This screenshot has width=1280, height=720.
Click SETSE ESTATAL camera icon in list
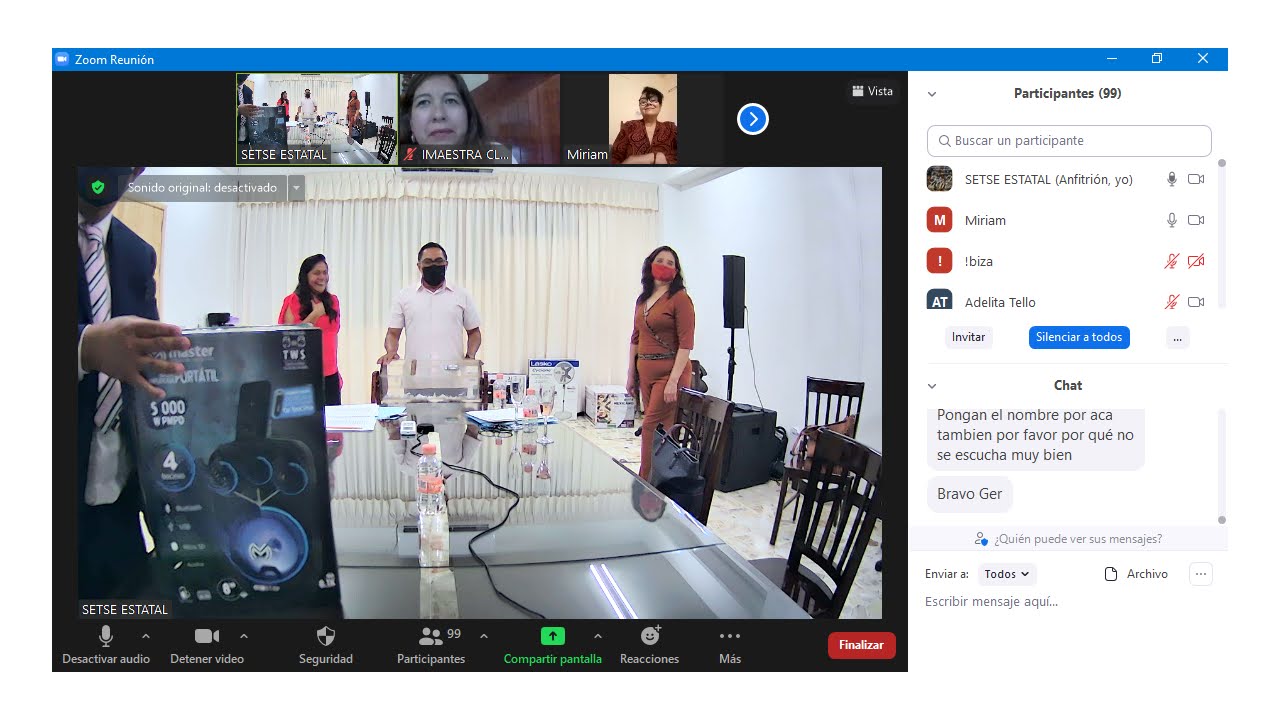tap(1196, 180)
